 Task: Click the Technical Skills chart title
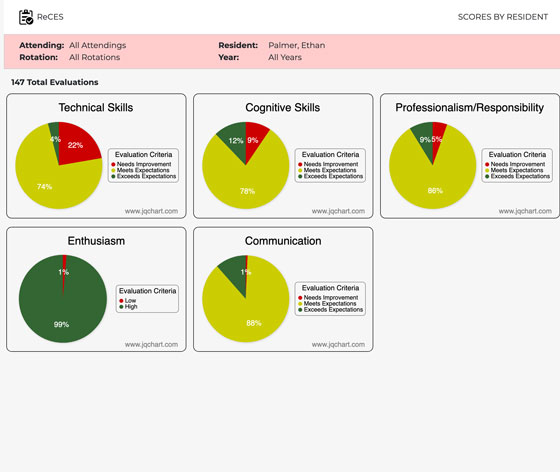[96, 107]
